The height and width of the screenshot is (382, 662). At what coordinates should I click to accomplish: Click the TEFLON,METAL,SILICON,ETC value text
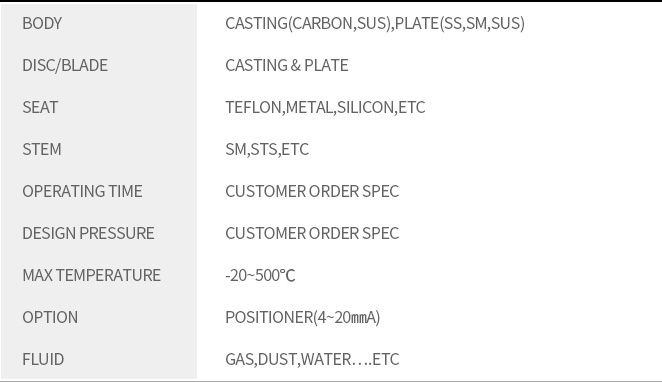tap(325, 107)
